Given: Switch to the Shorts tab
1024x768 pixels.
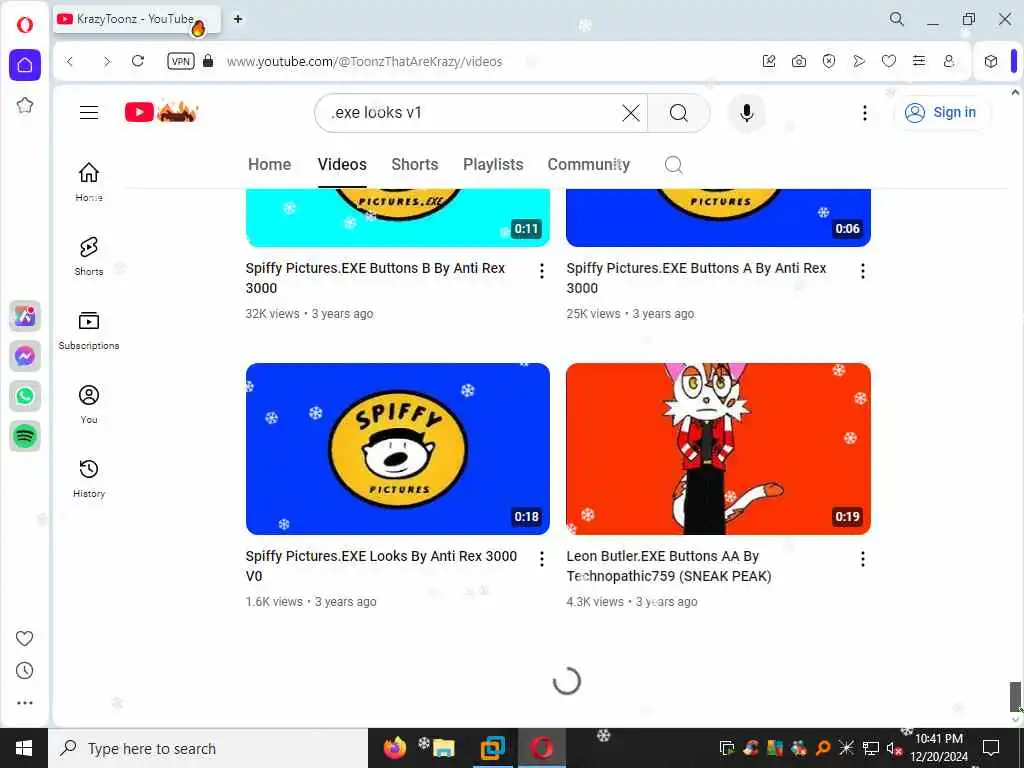Looking at the screenshot, I should point(415,165).
